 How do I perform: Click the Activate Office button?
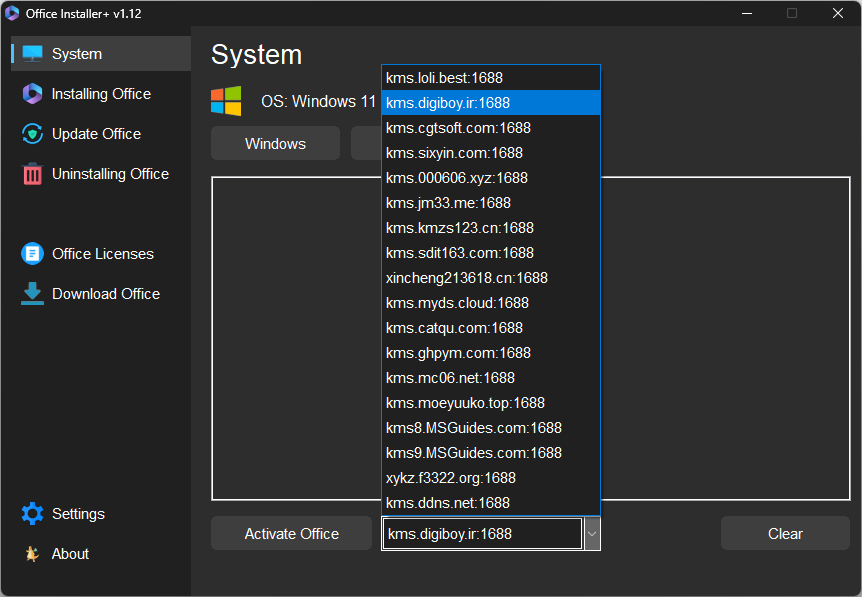[x=291, y=533]
